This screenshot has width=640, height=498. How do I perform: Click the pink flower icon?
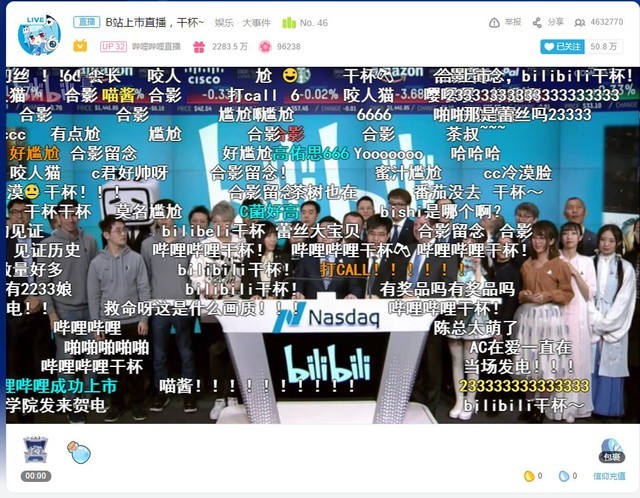click(x=265, y=47)
